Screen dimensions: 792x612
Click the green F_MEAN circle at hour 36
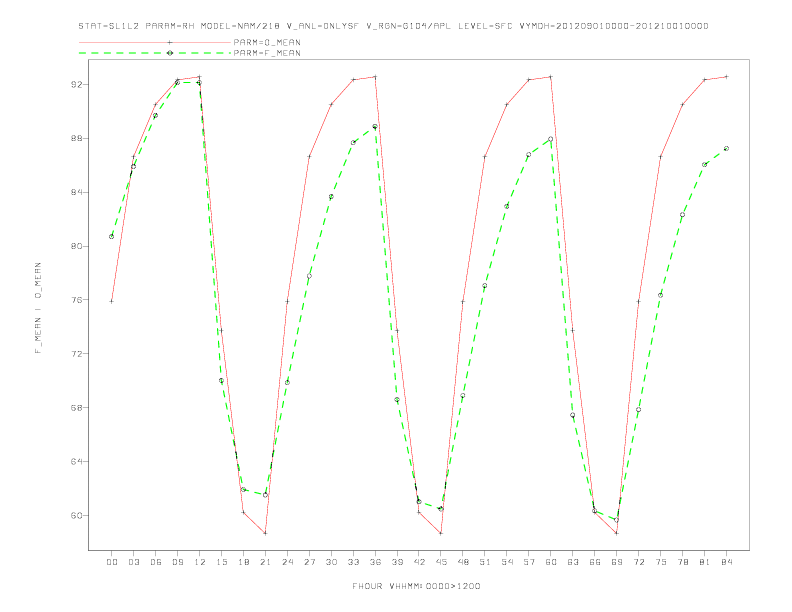coord(375,126)
